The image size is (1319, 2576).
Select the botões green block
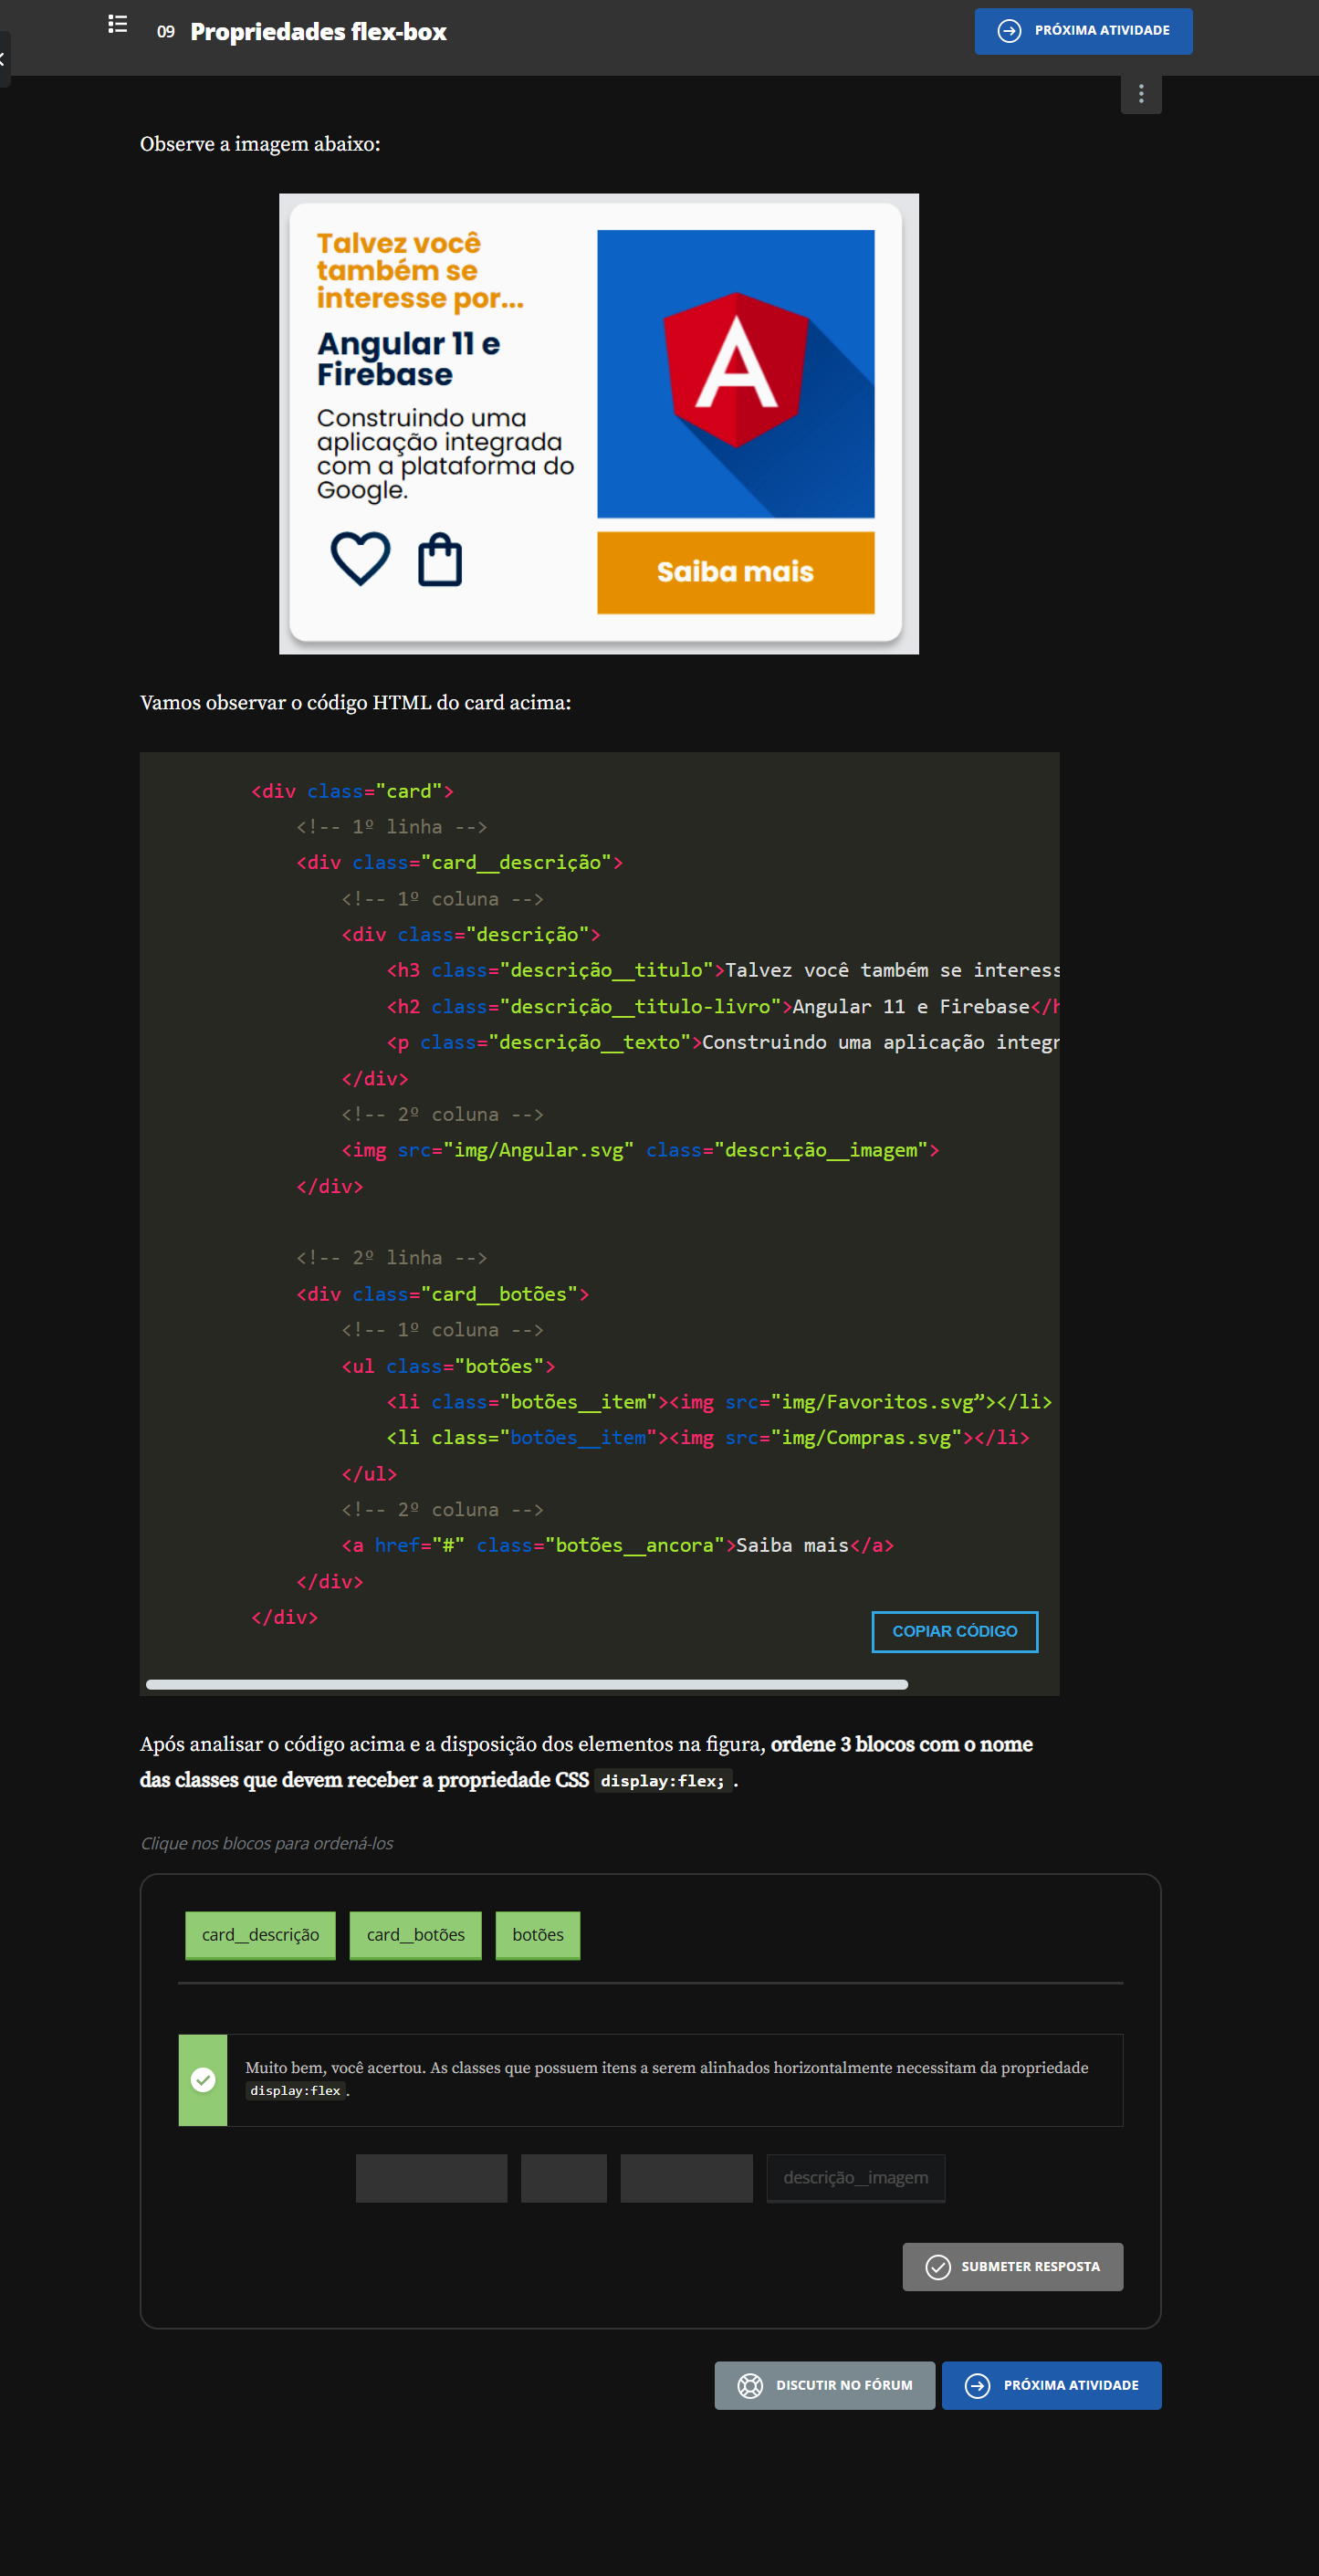click(538, 1935)
